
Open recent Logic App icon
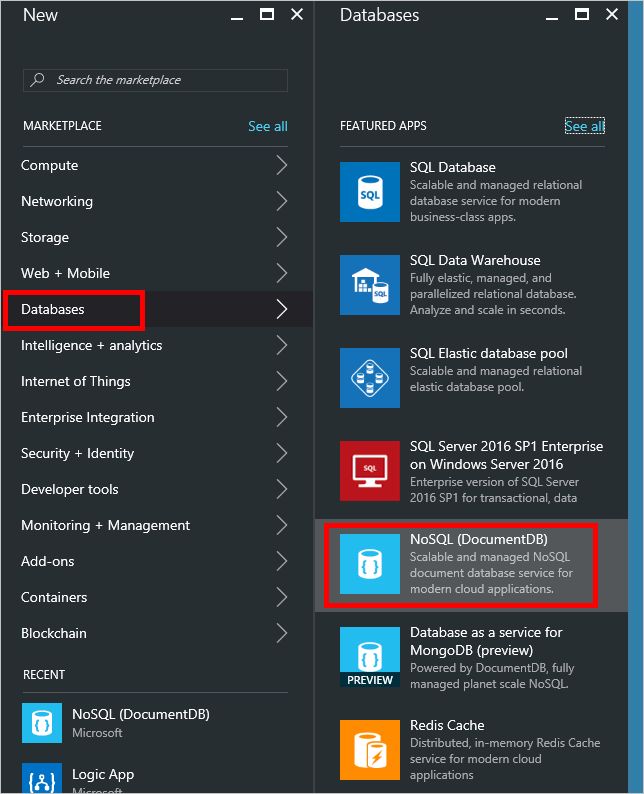pos(42,778)
